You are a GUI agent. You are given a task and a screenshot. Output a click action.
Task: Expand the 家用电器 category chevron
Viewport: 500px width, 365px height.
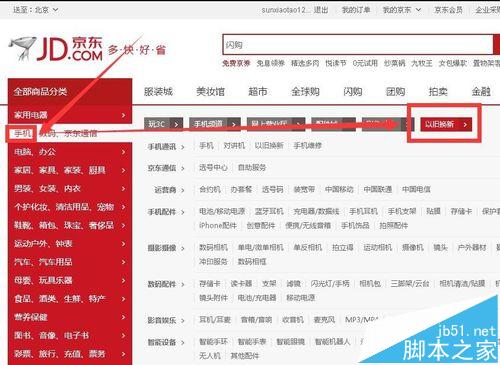pos(123,115)
